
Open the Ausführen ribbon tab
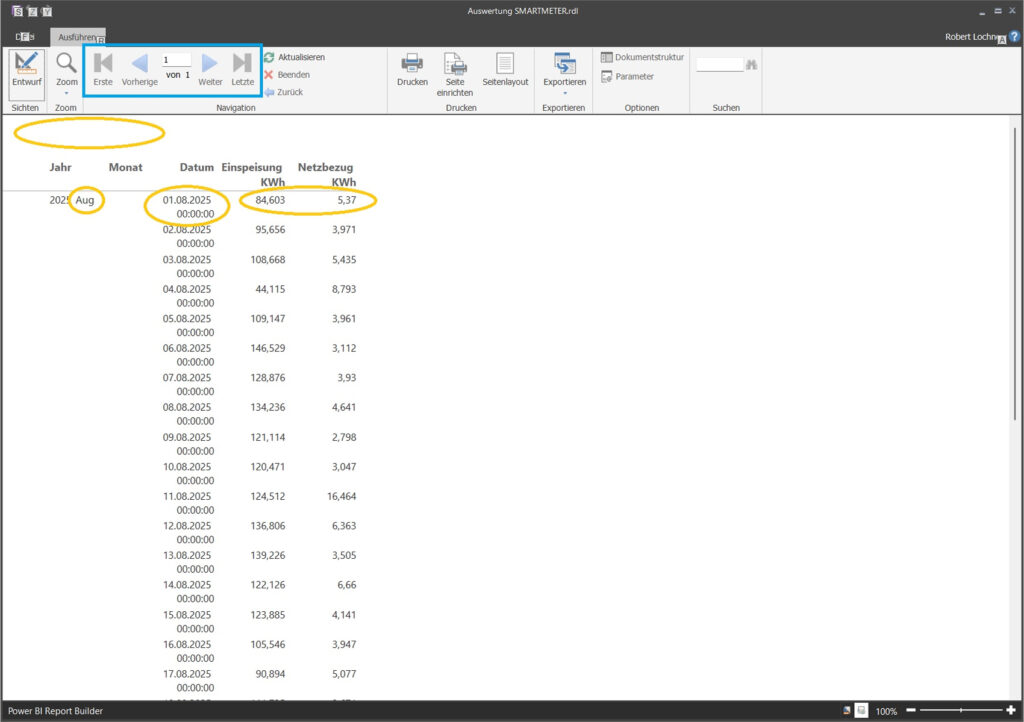coord(77,36)
